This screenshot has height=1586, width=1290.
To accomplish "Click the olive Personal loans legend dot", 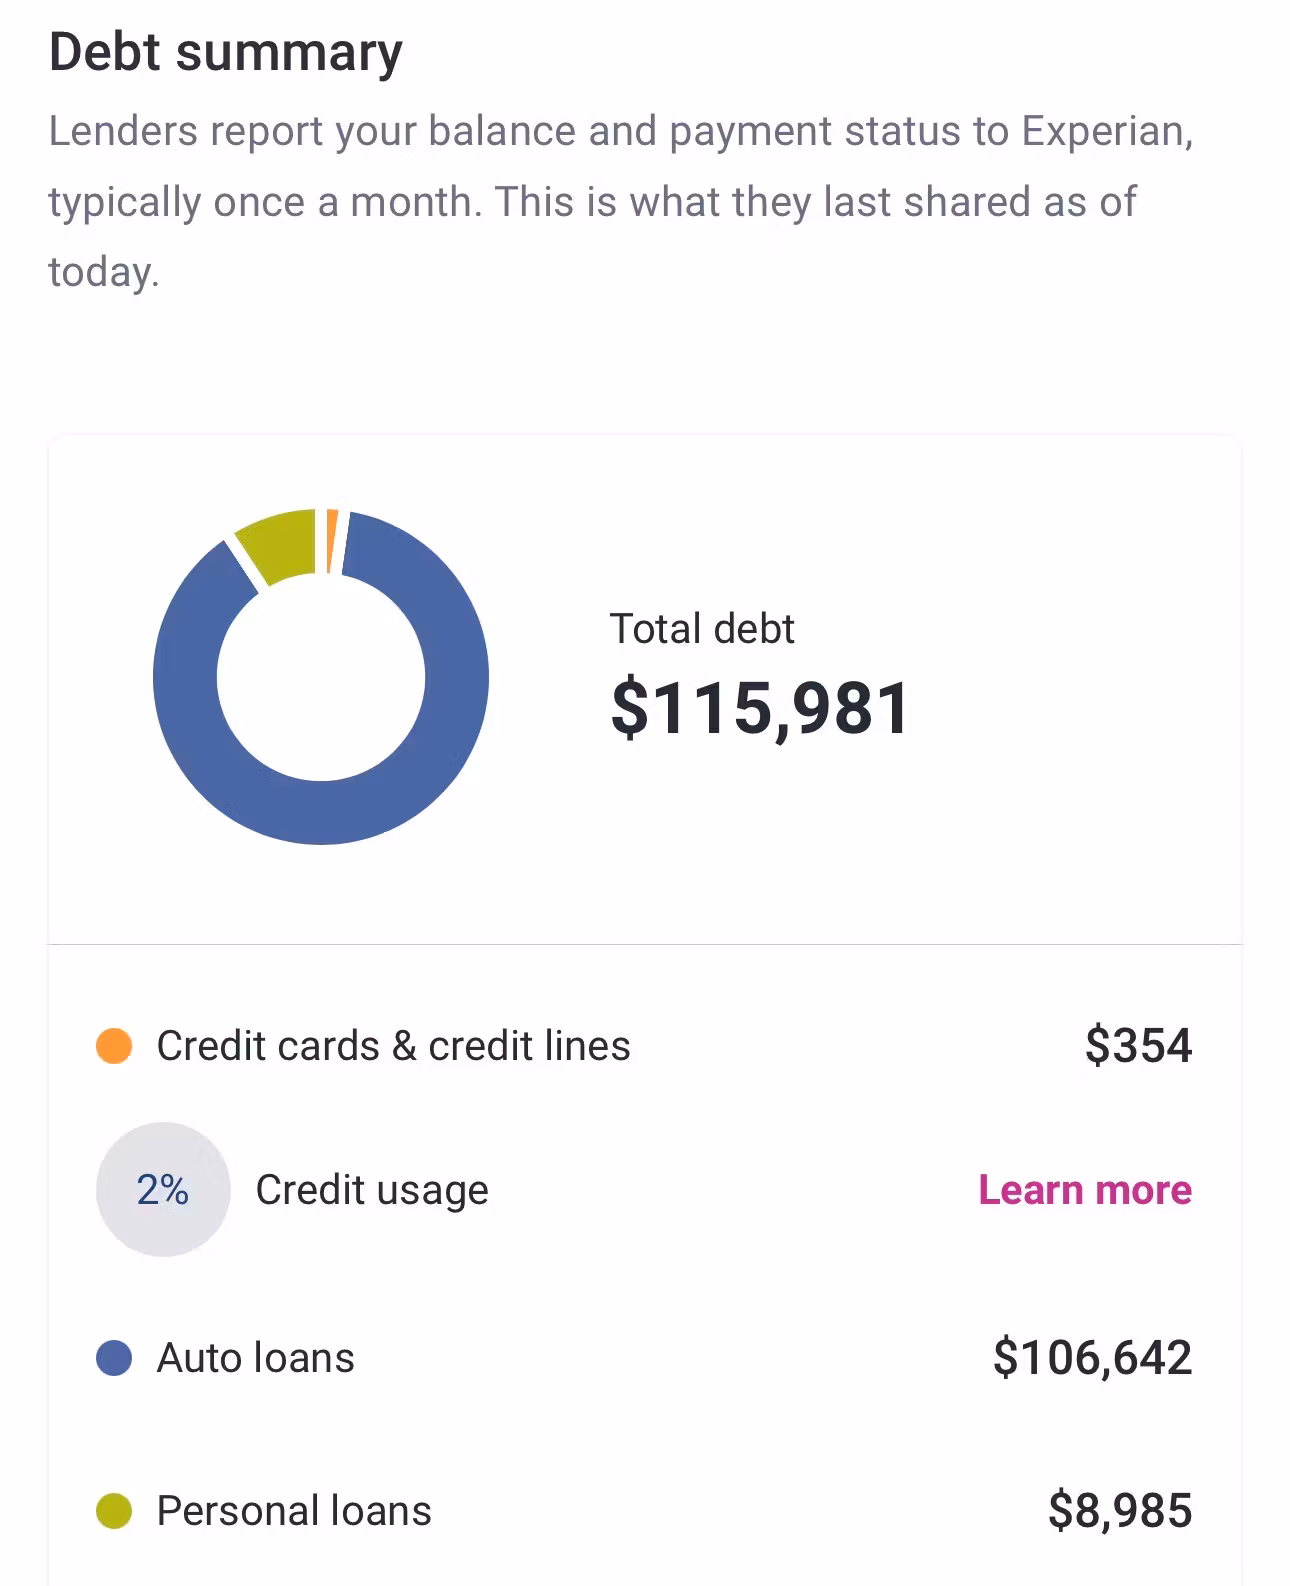I will [114, 1511].
